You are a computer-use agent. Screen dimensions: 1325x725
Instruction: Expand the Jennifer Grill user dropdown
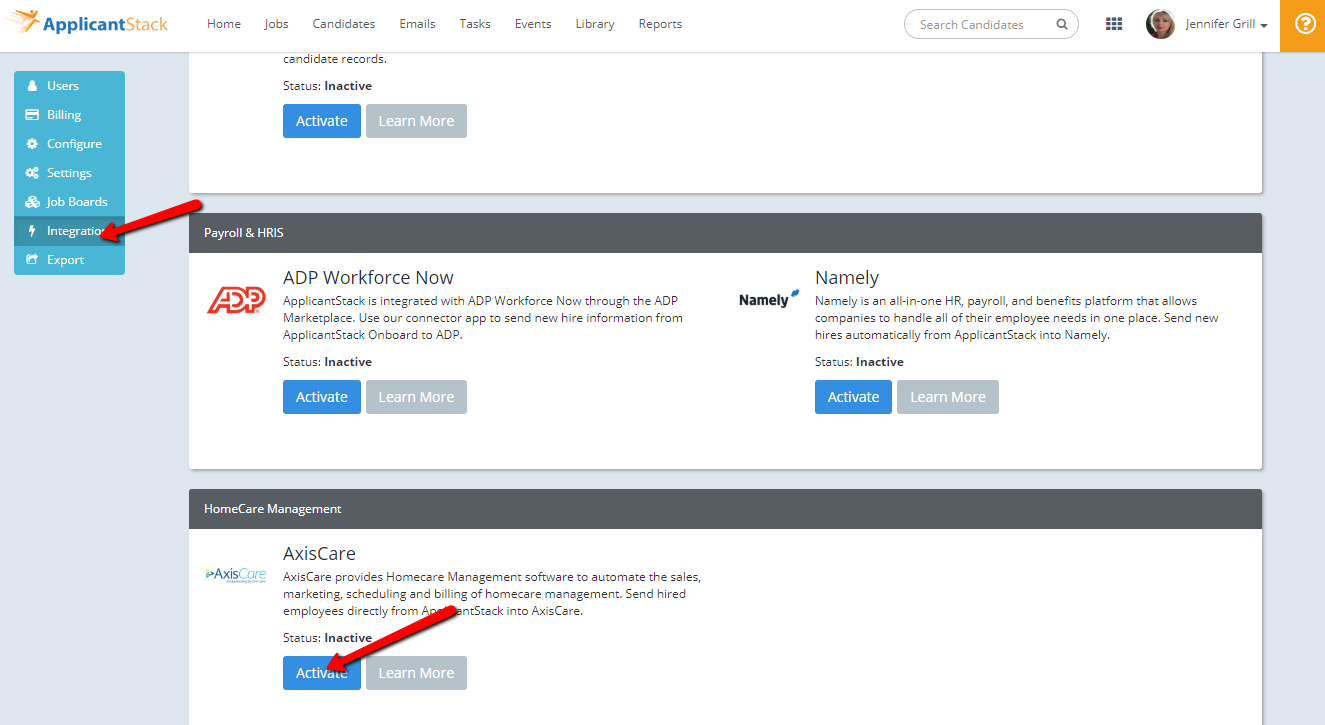click(1227, 25)
